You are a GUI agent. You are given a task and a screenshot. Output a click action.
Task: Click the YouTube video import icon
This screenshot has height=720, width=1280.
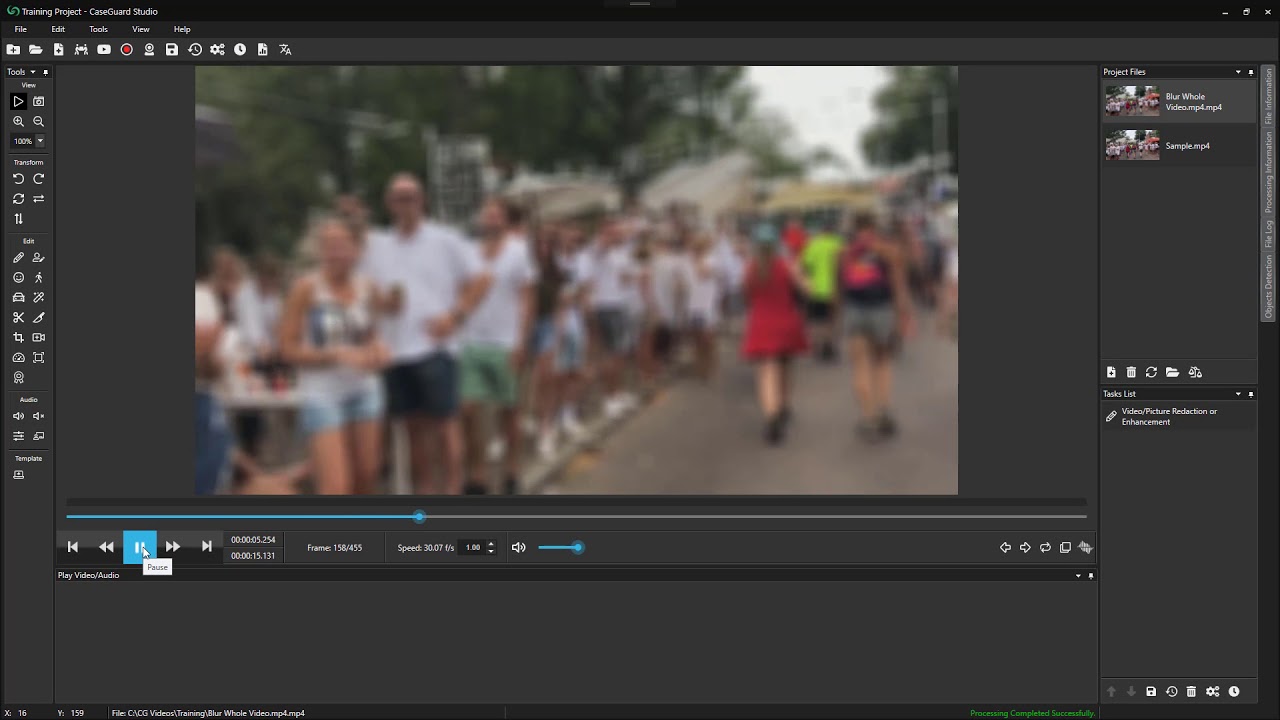104,49
